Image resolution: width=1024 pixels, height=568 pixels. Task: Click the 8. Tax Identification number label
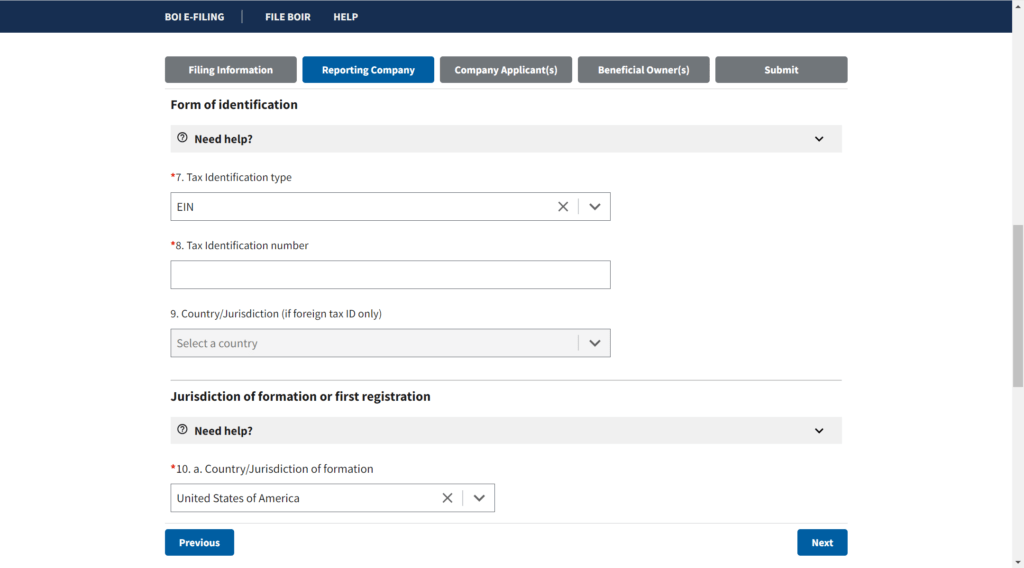click(240, 245)
